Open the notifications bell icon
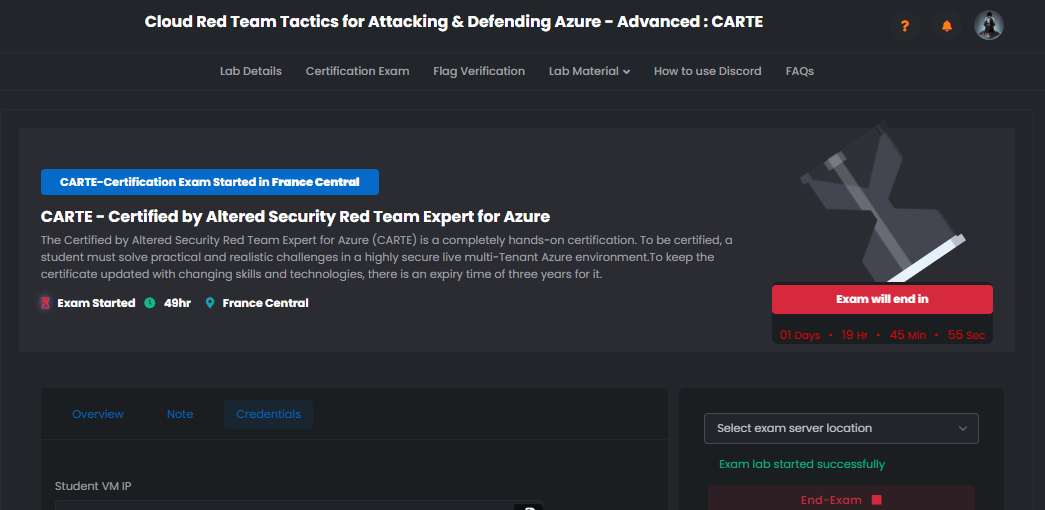This screenshot has width=1045, height=510. pyautogui.click(x=946, y=26)
